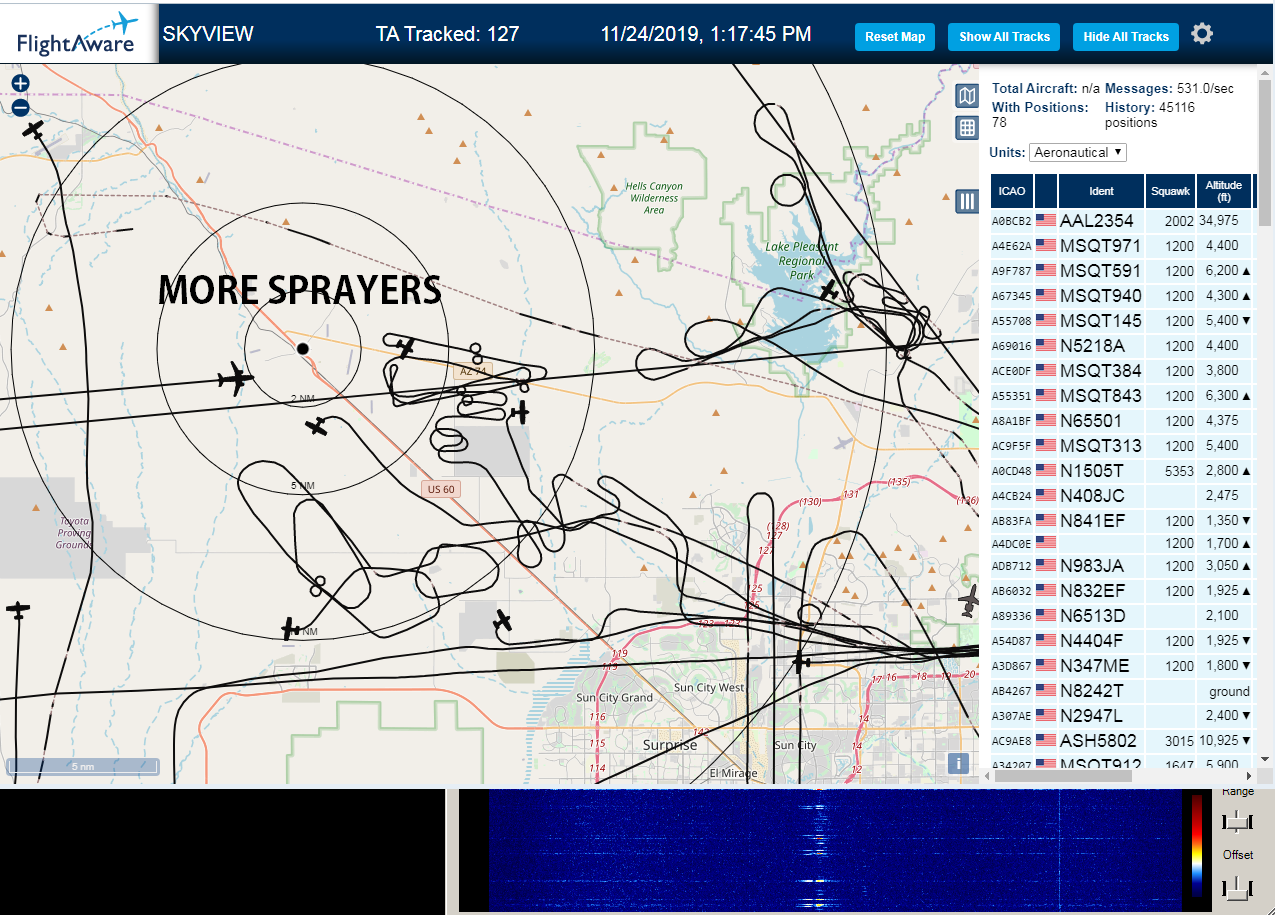This screenshot has height=915, width=1275.
Task: Select the MSQT313 aircraft row
Action: pyautogui.click(x=1122, y=445)
